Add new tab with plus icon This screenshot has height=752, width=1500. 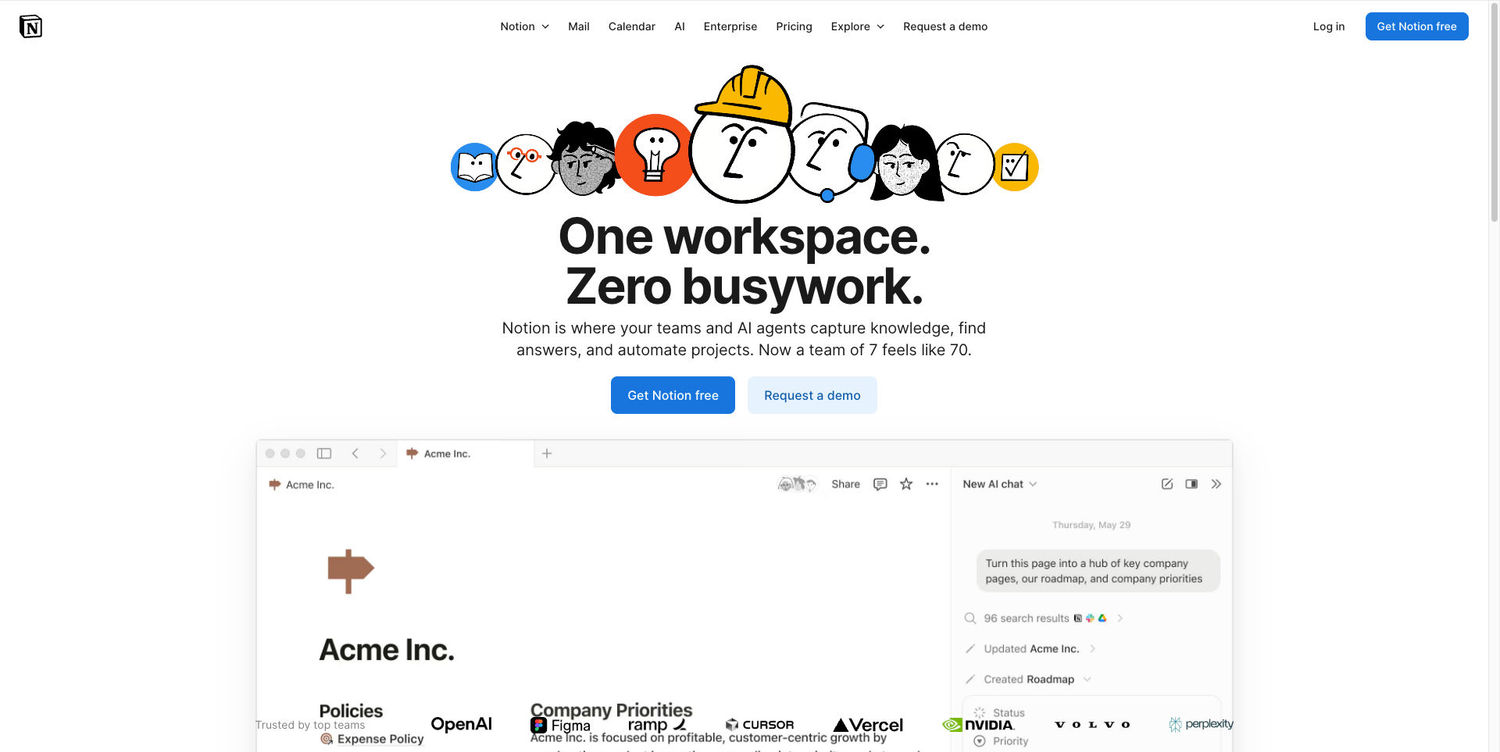(x=547, y=453)
